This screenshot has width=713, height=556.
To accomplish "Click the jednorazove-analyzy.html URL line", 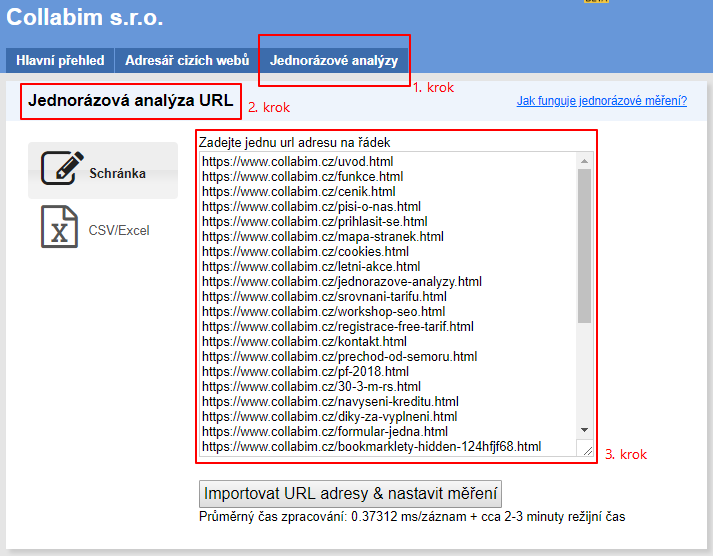I will 342,281.
